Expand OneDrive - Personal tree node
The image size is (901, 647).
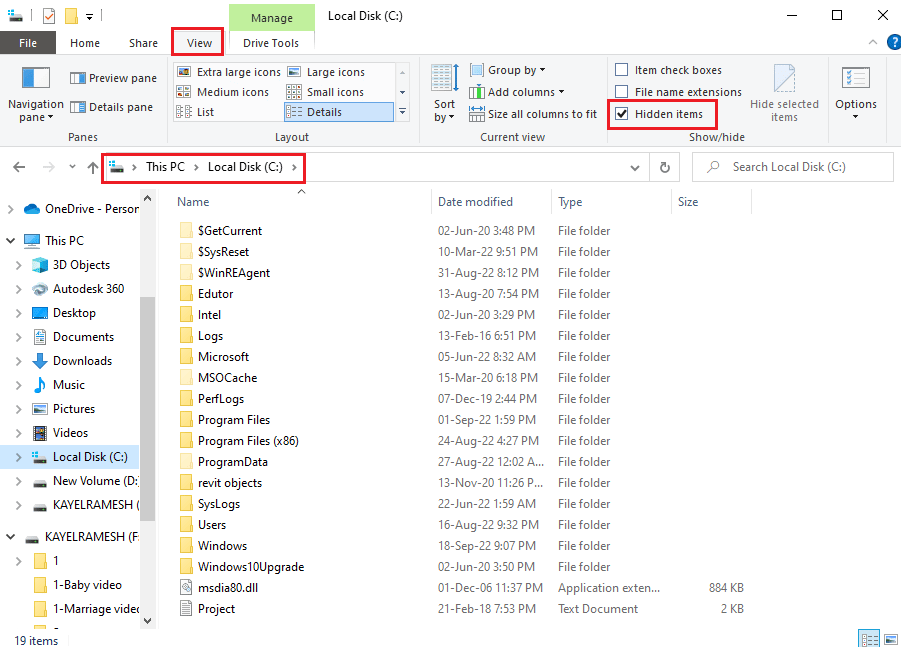tap(10, 209)
